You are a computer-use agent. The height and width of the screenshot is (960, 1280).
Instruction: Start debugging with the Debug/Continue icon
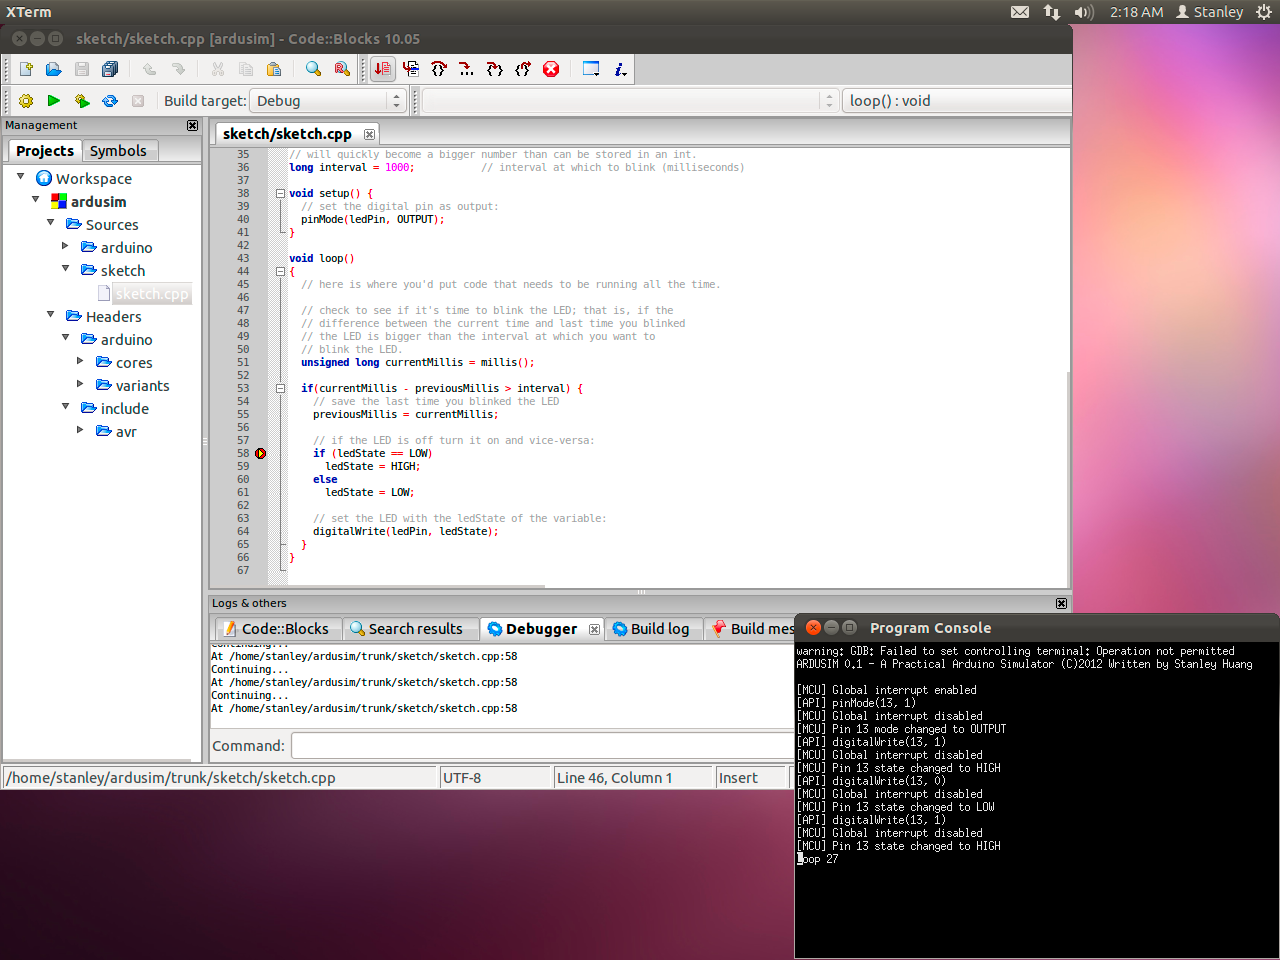tap(383, 69)
